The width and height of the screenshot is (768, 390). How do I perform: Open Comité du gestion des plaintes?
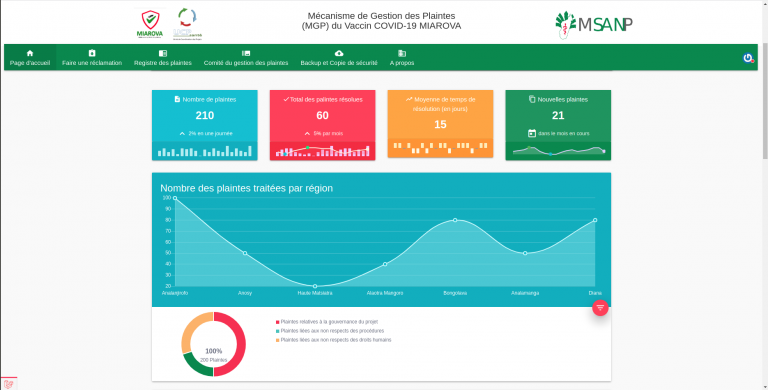click(246, 57)
